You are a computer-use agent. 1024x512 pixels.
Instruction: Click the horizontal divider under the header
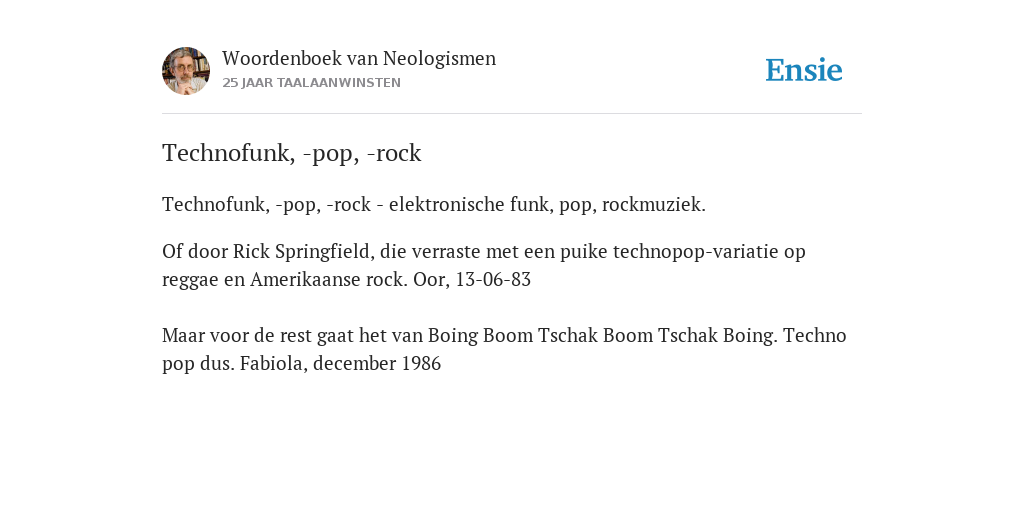[x=512, y=114]
